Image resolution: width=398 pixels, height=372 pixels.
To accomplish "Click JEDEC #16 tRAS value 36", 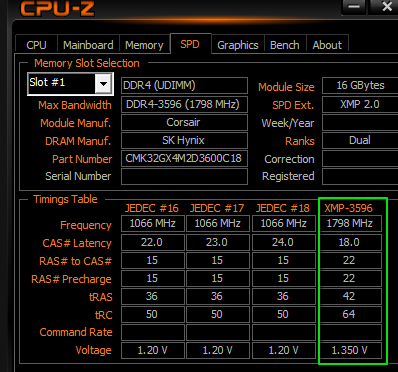I will tap(153, 296).
